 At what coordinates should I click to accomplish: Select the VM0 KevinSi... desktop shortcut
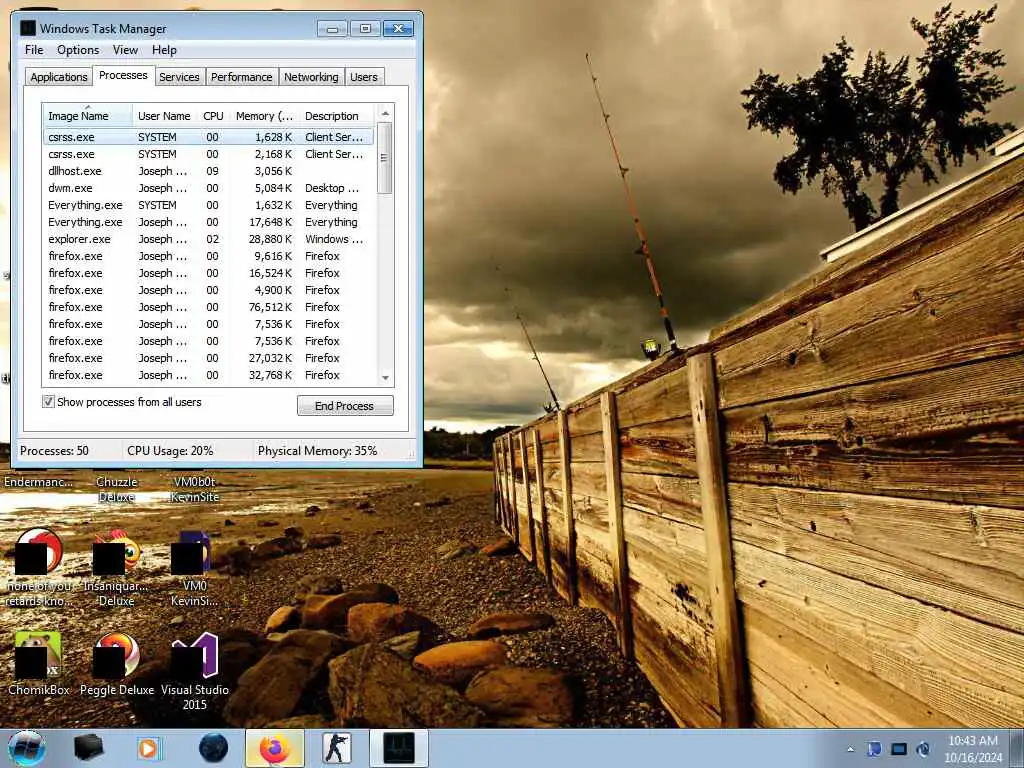(195, 568)
